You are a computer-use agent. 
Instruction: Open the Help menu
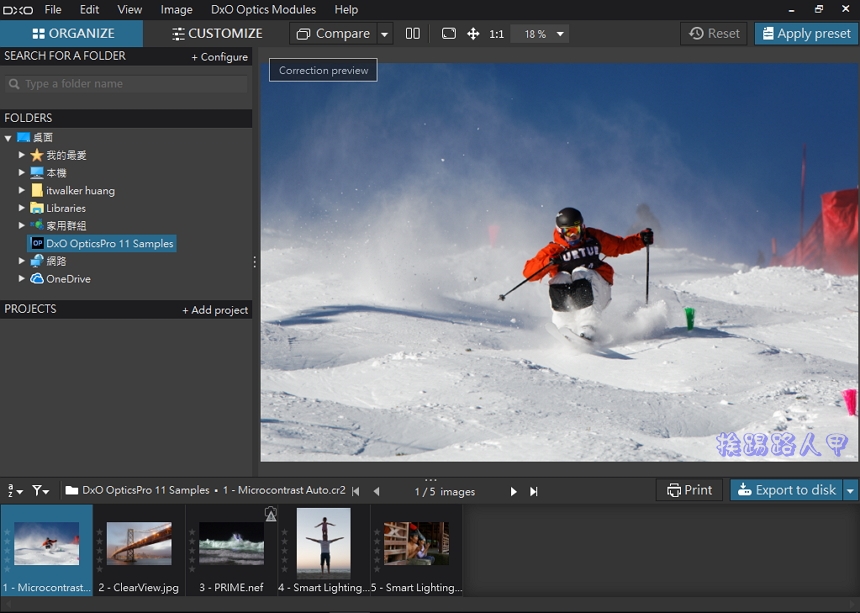[x=346, y=9]
